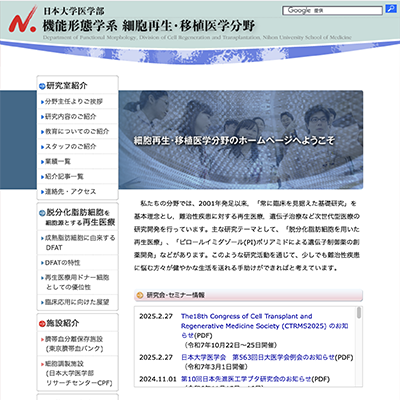Open 臍帯血分離保存施設 (東京臍帯血バンク) link
Screen dimensions: 400x400
coord(74,344)
